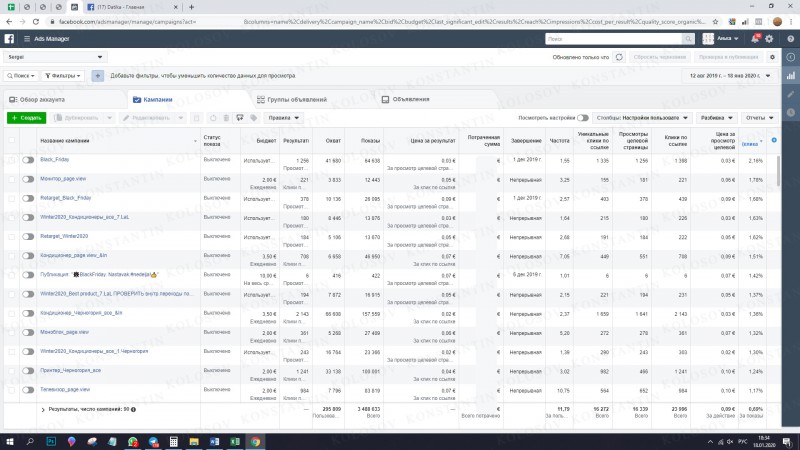Open the notifications bell

755,39
